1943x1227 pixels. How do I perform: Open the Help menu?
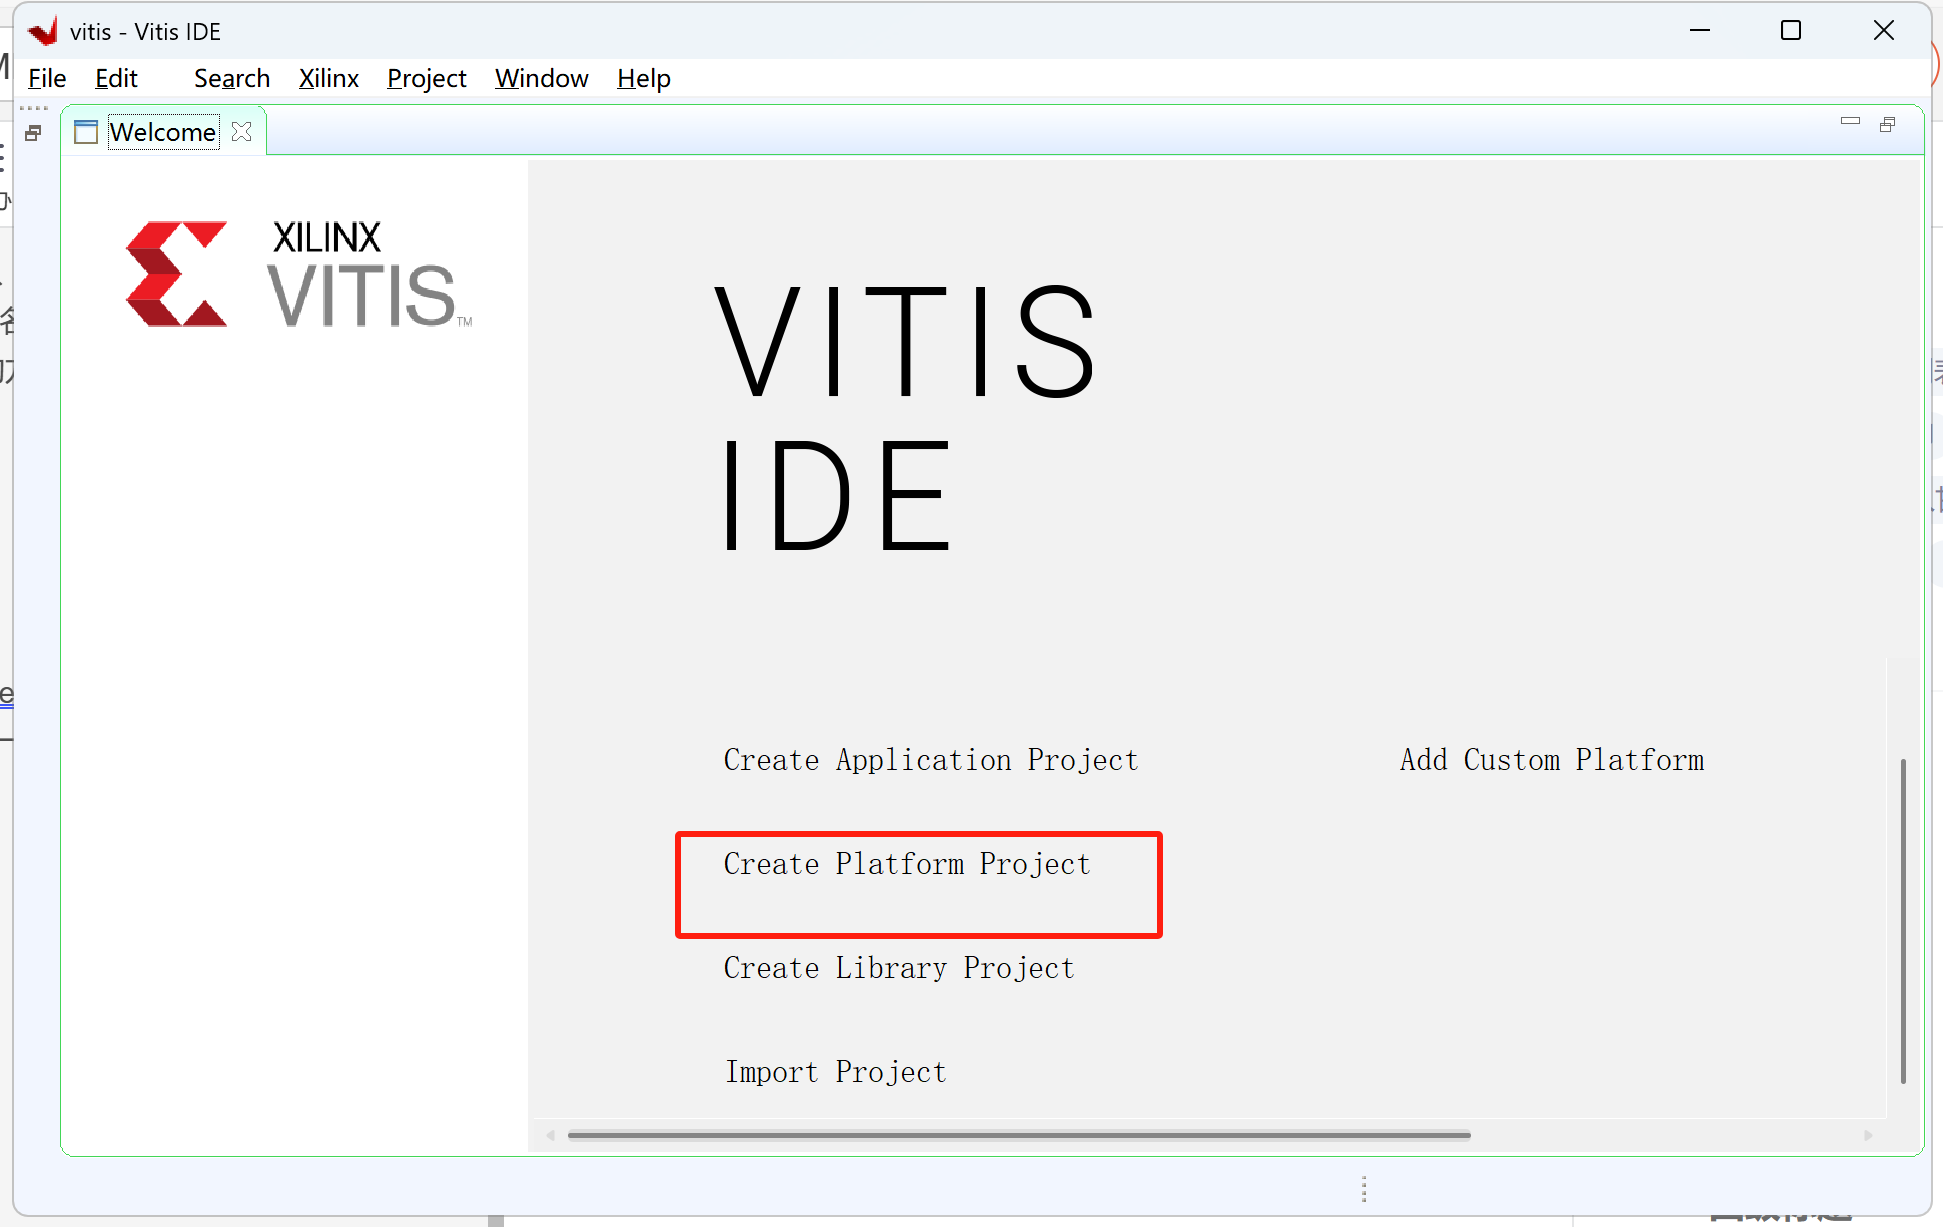click(x=643, y=78)
